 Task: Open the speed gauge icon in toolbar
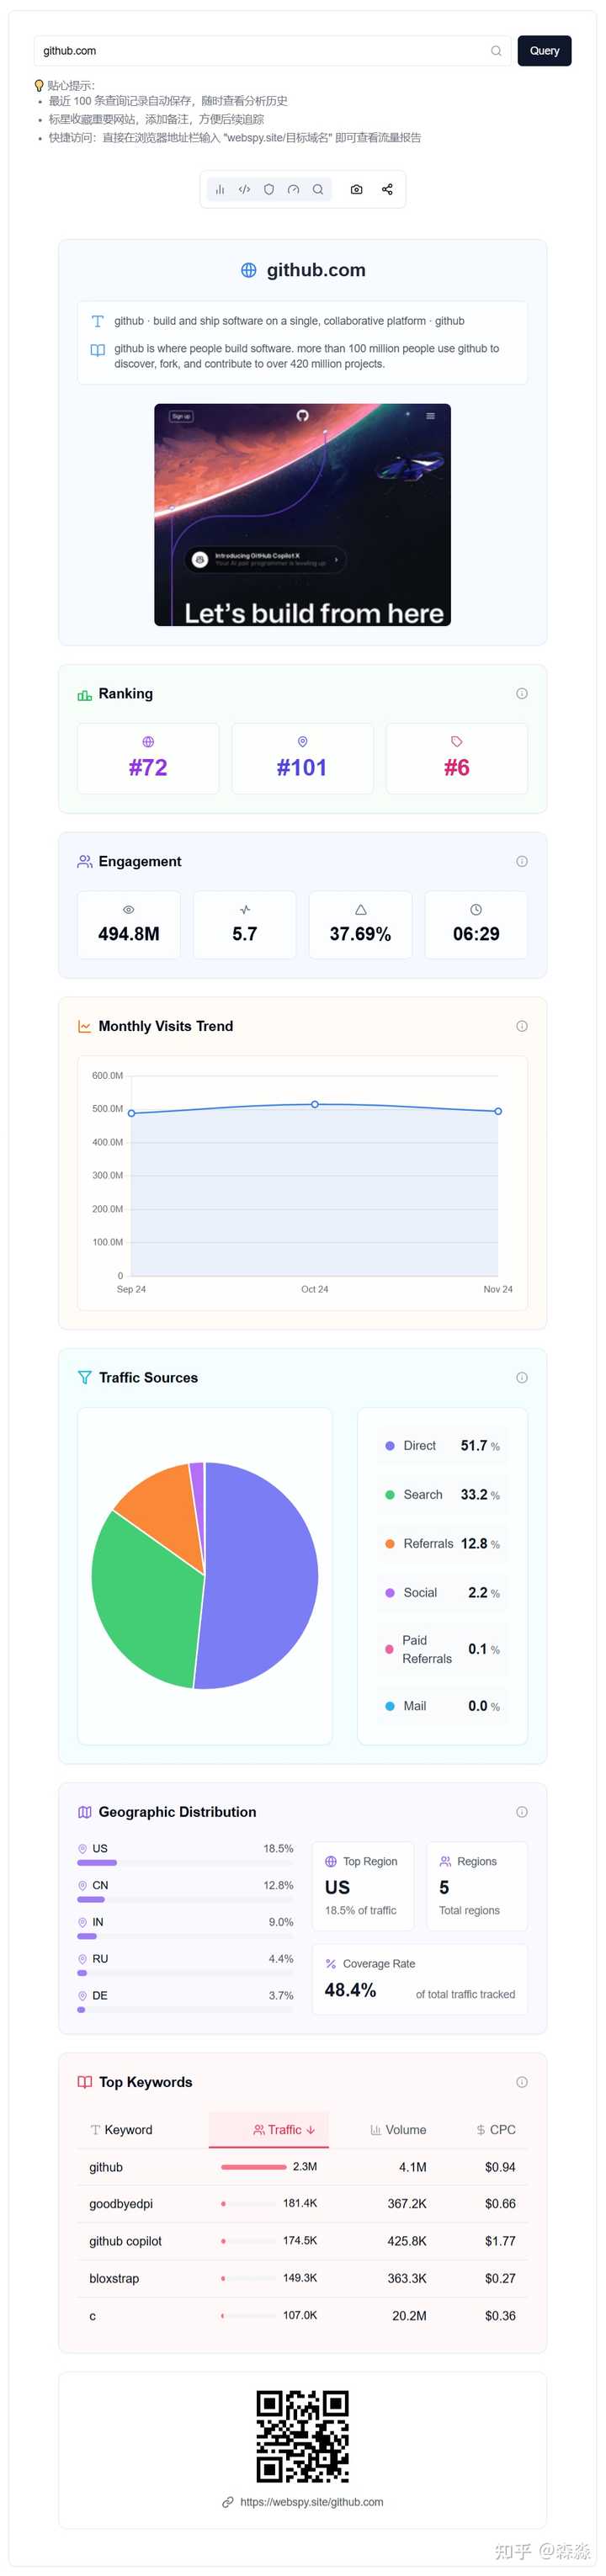tap(293, 190)
